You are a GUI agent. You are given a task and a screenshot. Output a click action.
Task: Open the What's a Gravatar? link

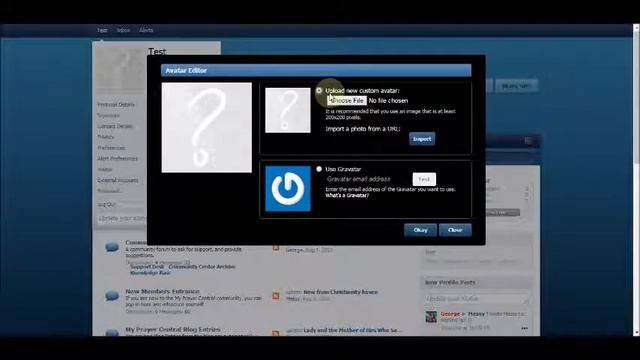[x=347, y=196]
